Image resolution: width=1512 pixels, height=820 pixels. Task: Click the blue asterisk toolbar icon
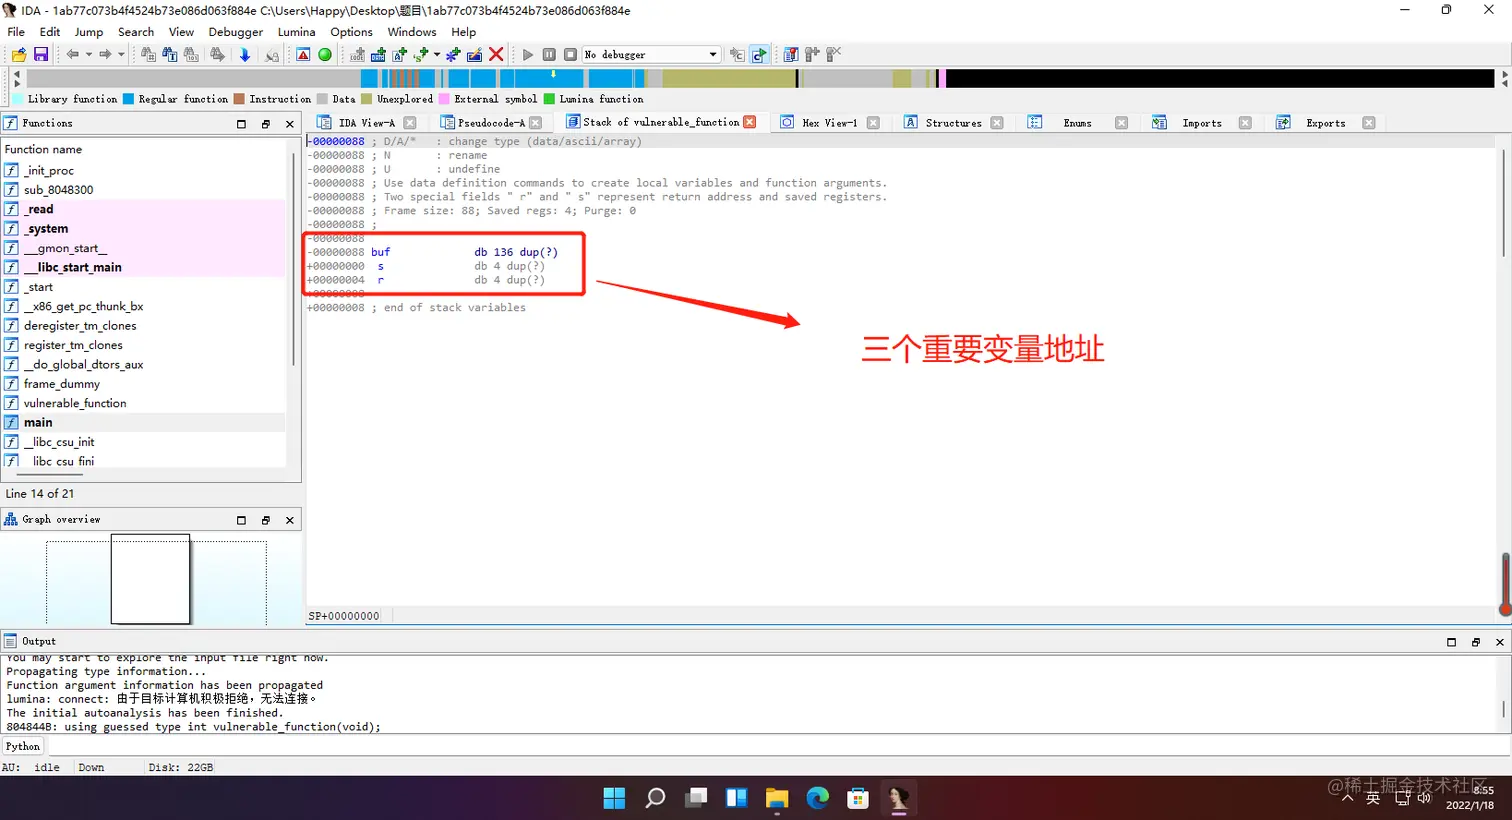453,54
